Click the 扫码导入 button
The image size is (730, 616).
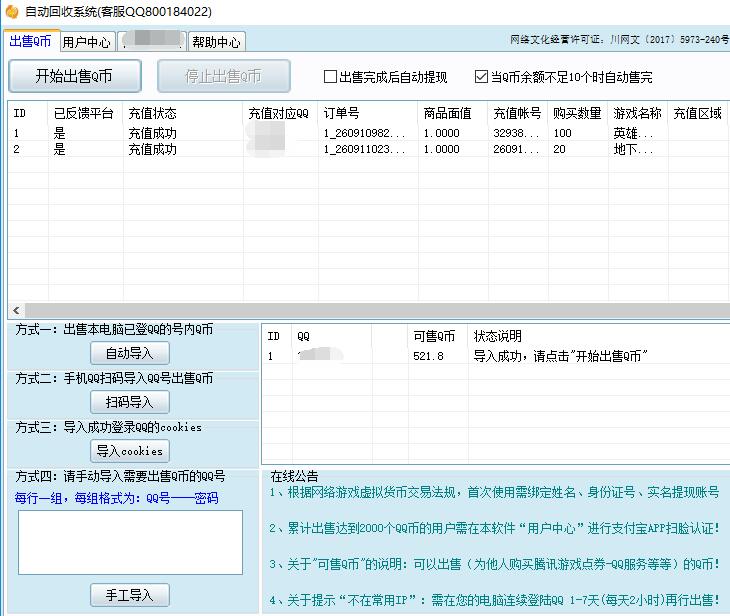click(x=129, y=402)
